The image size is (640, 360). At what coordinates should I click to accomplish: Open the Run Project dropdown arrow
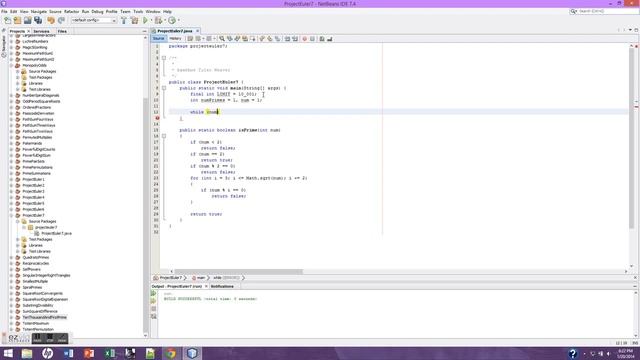coord(151,20)
